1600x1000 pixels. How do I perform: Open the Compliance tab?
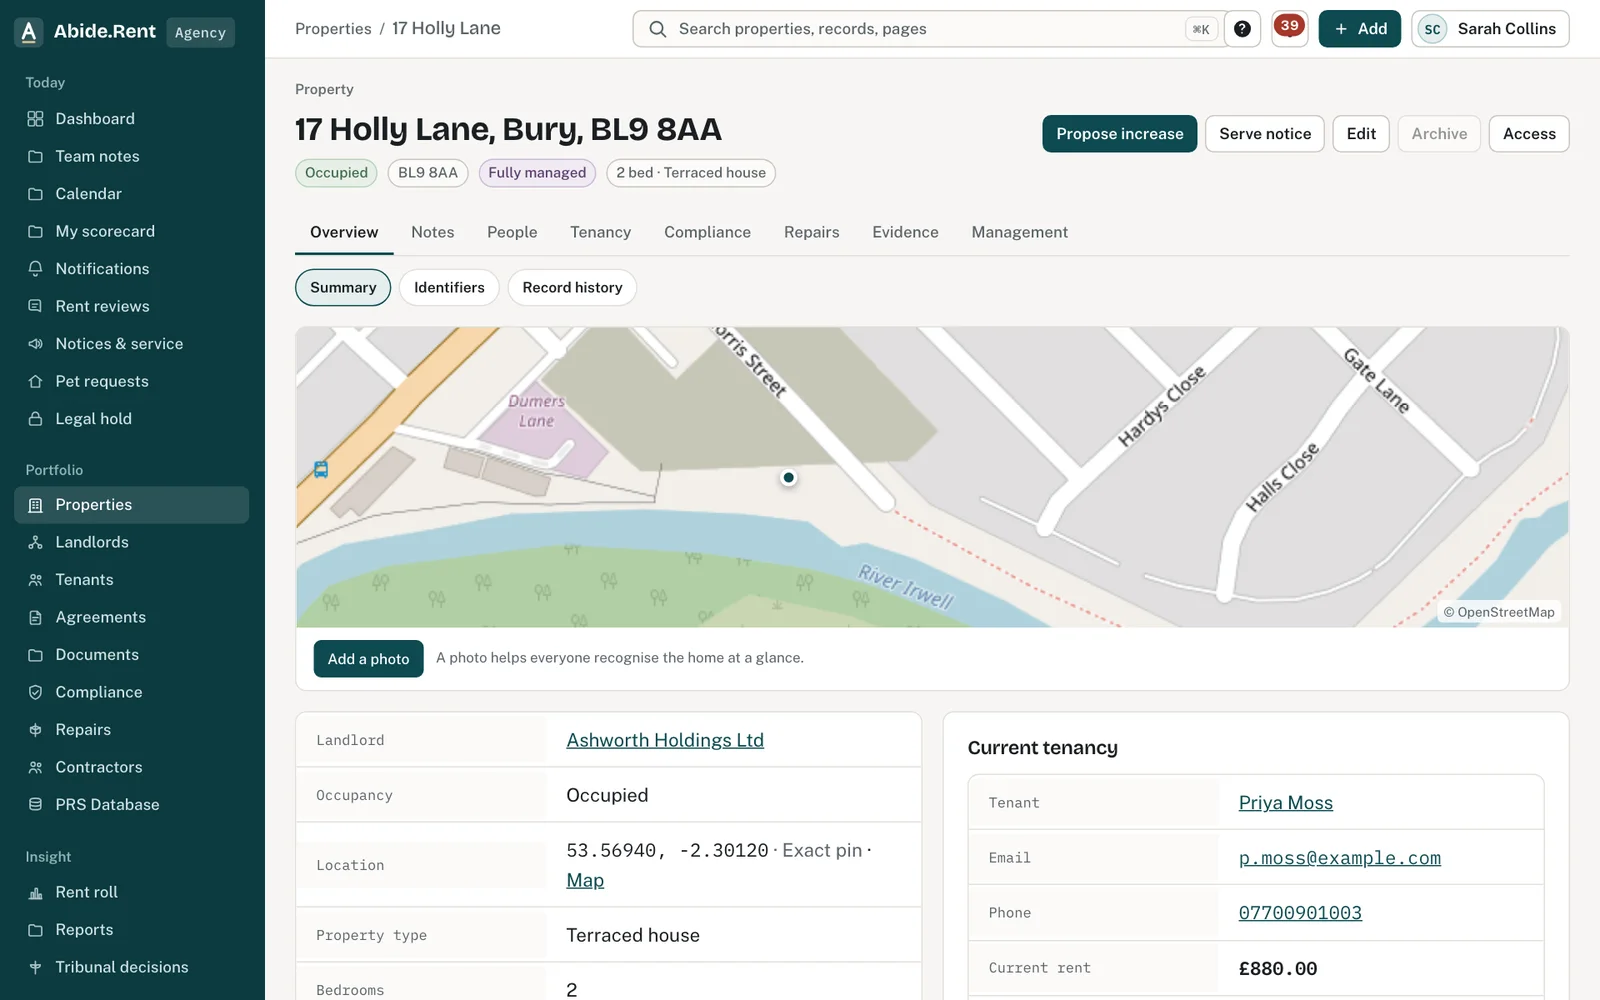pyautogui.click(x=707, y=232)
